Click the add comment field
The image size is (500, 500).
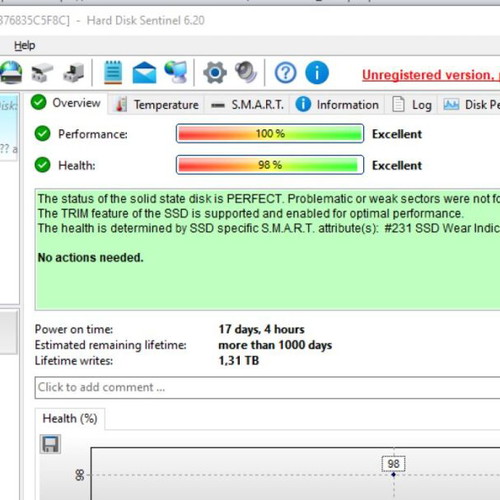tap(267, 388)
